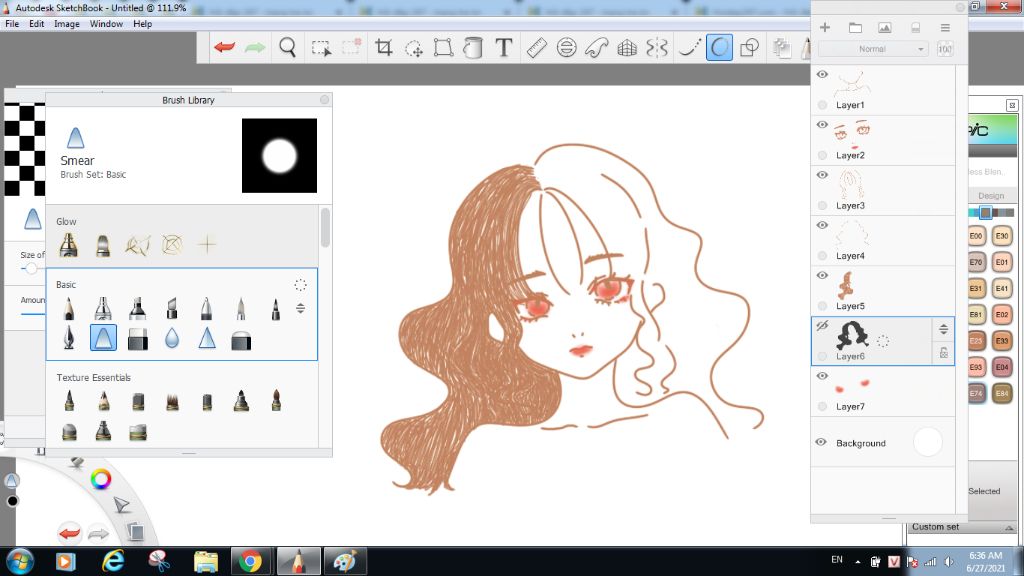
Task: Select first Texture Essentials brush
Action: pyautogui.click(x=69, y=400)
